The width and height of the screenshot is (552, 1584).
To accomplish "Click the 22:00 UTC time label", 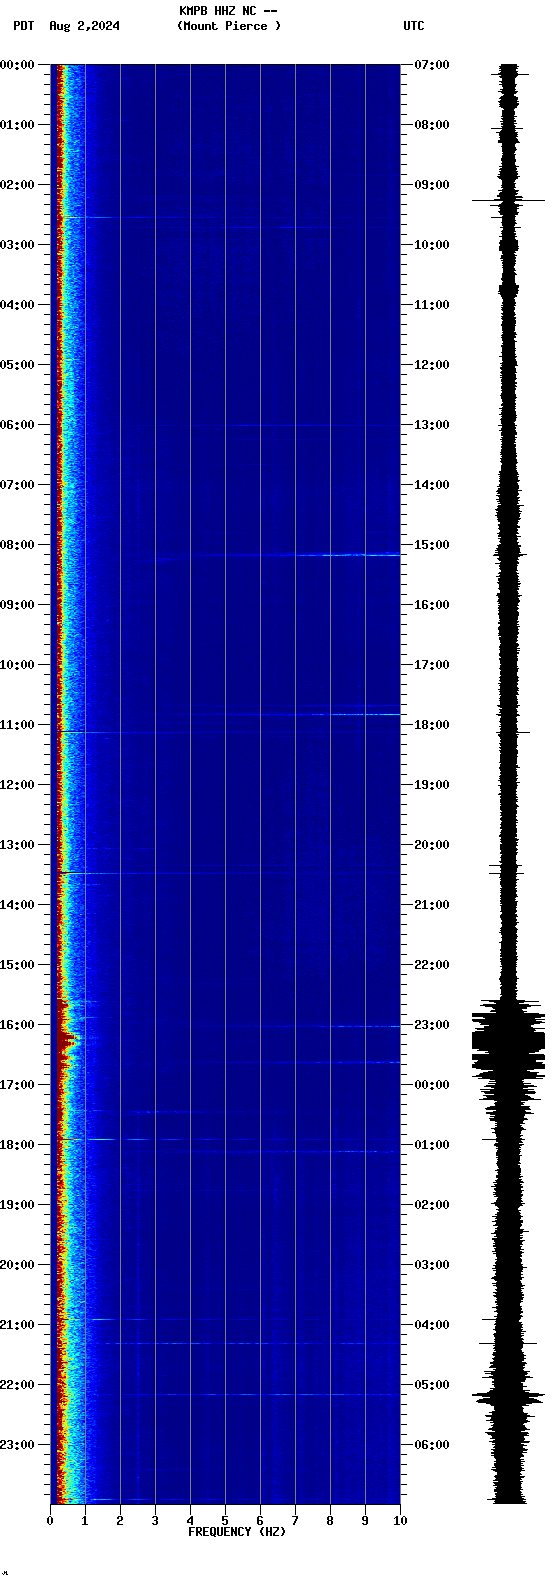I will [432, 965].
